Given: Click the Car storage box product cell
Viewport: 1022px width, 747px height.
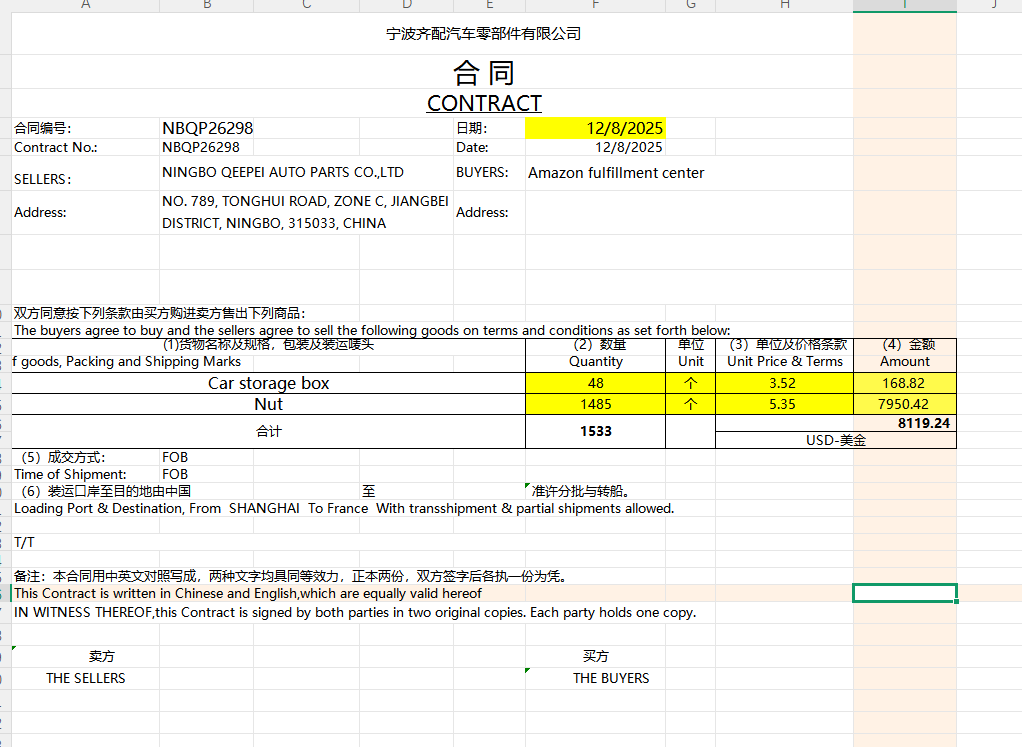Looking at the screenshot, I should coord(268,383).
